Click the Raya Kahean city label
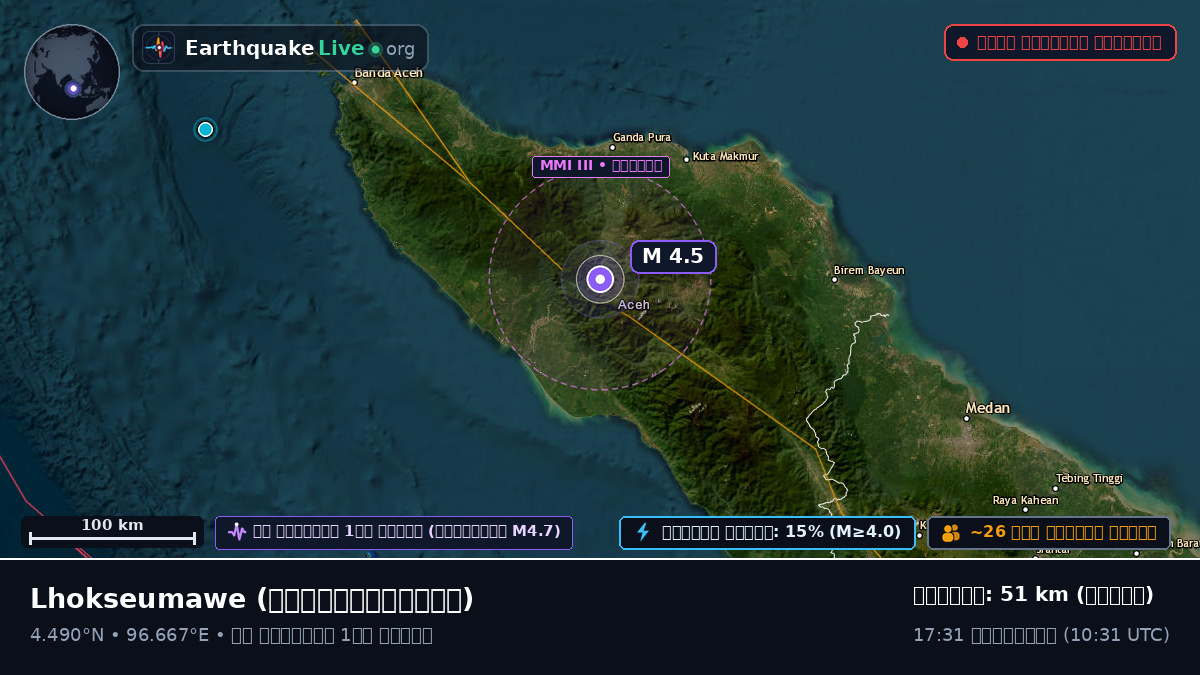The image size is (1200, 675). point(1025,500)
